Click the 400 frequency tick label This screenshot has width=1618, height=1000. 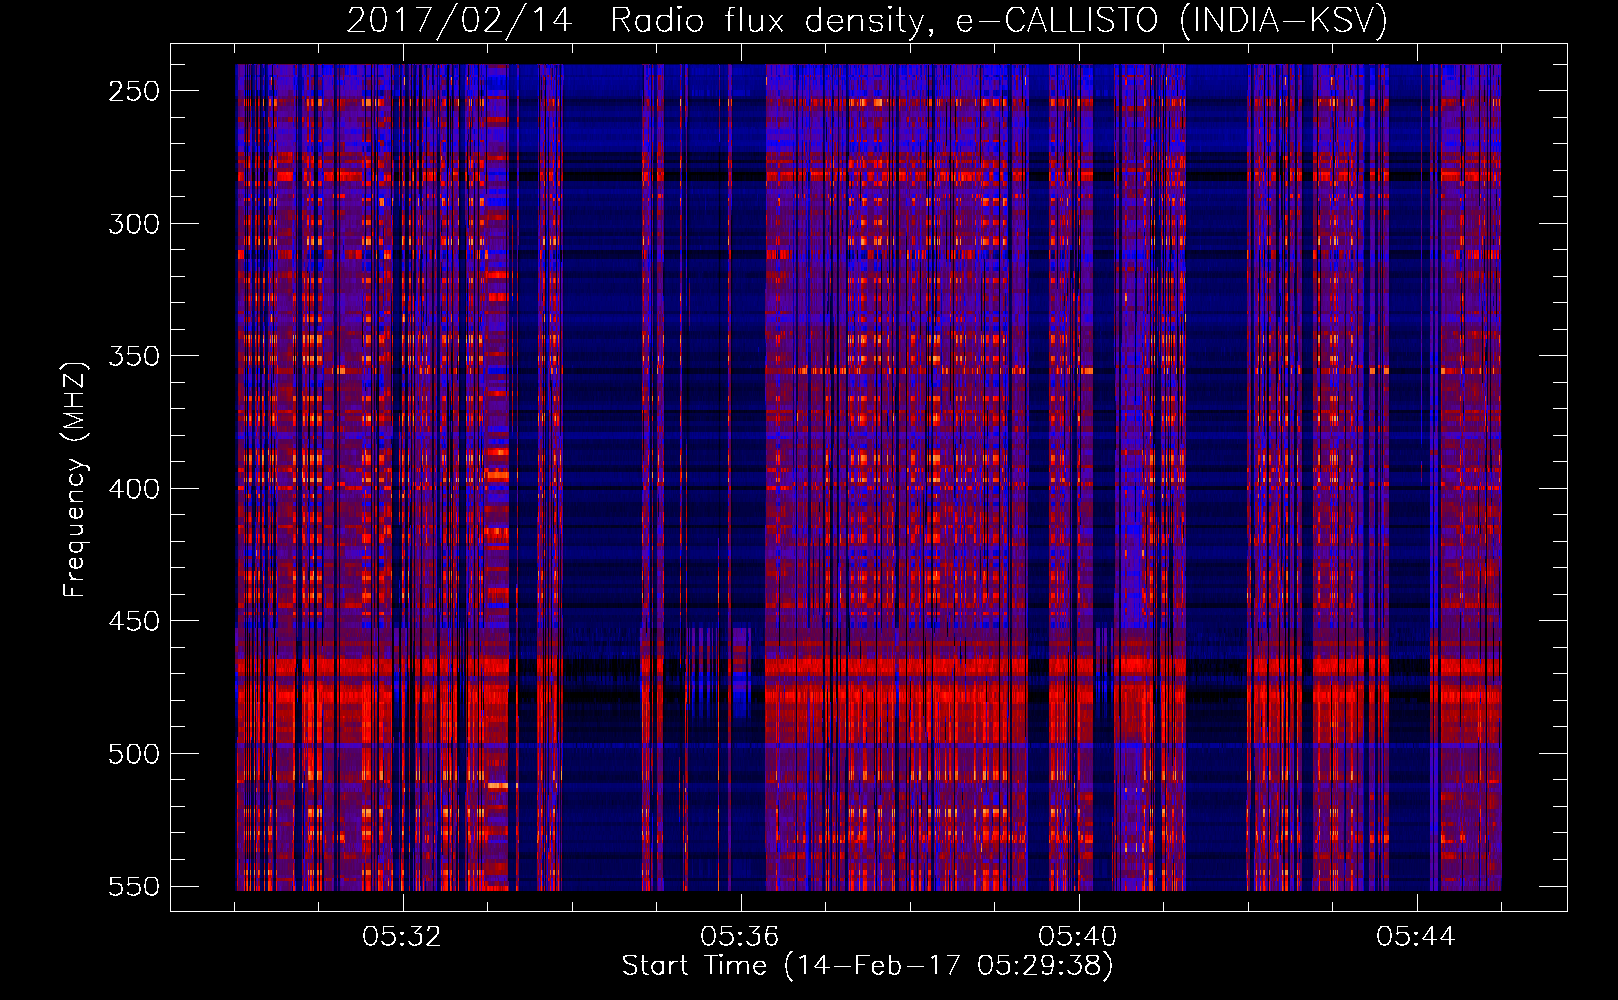click(x=134, y=489)
